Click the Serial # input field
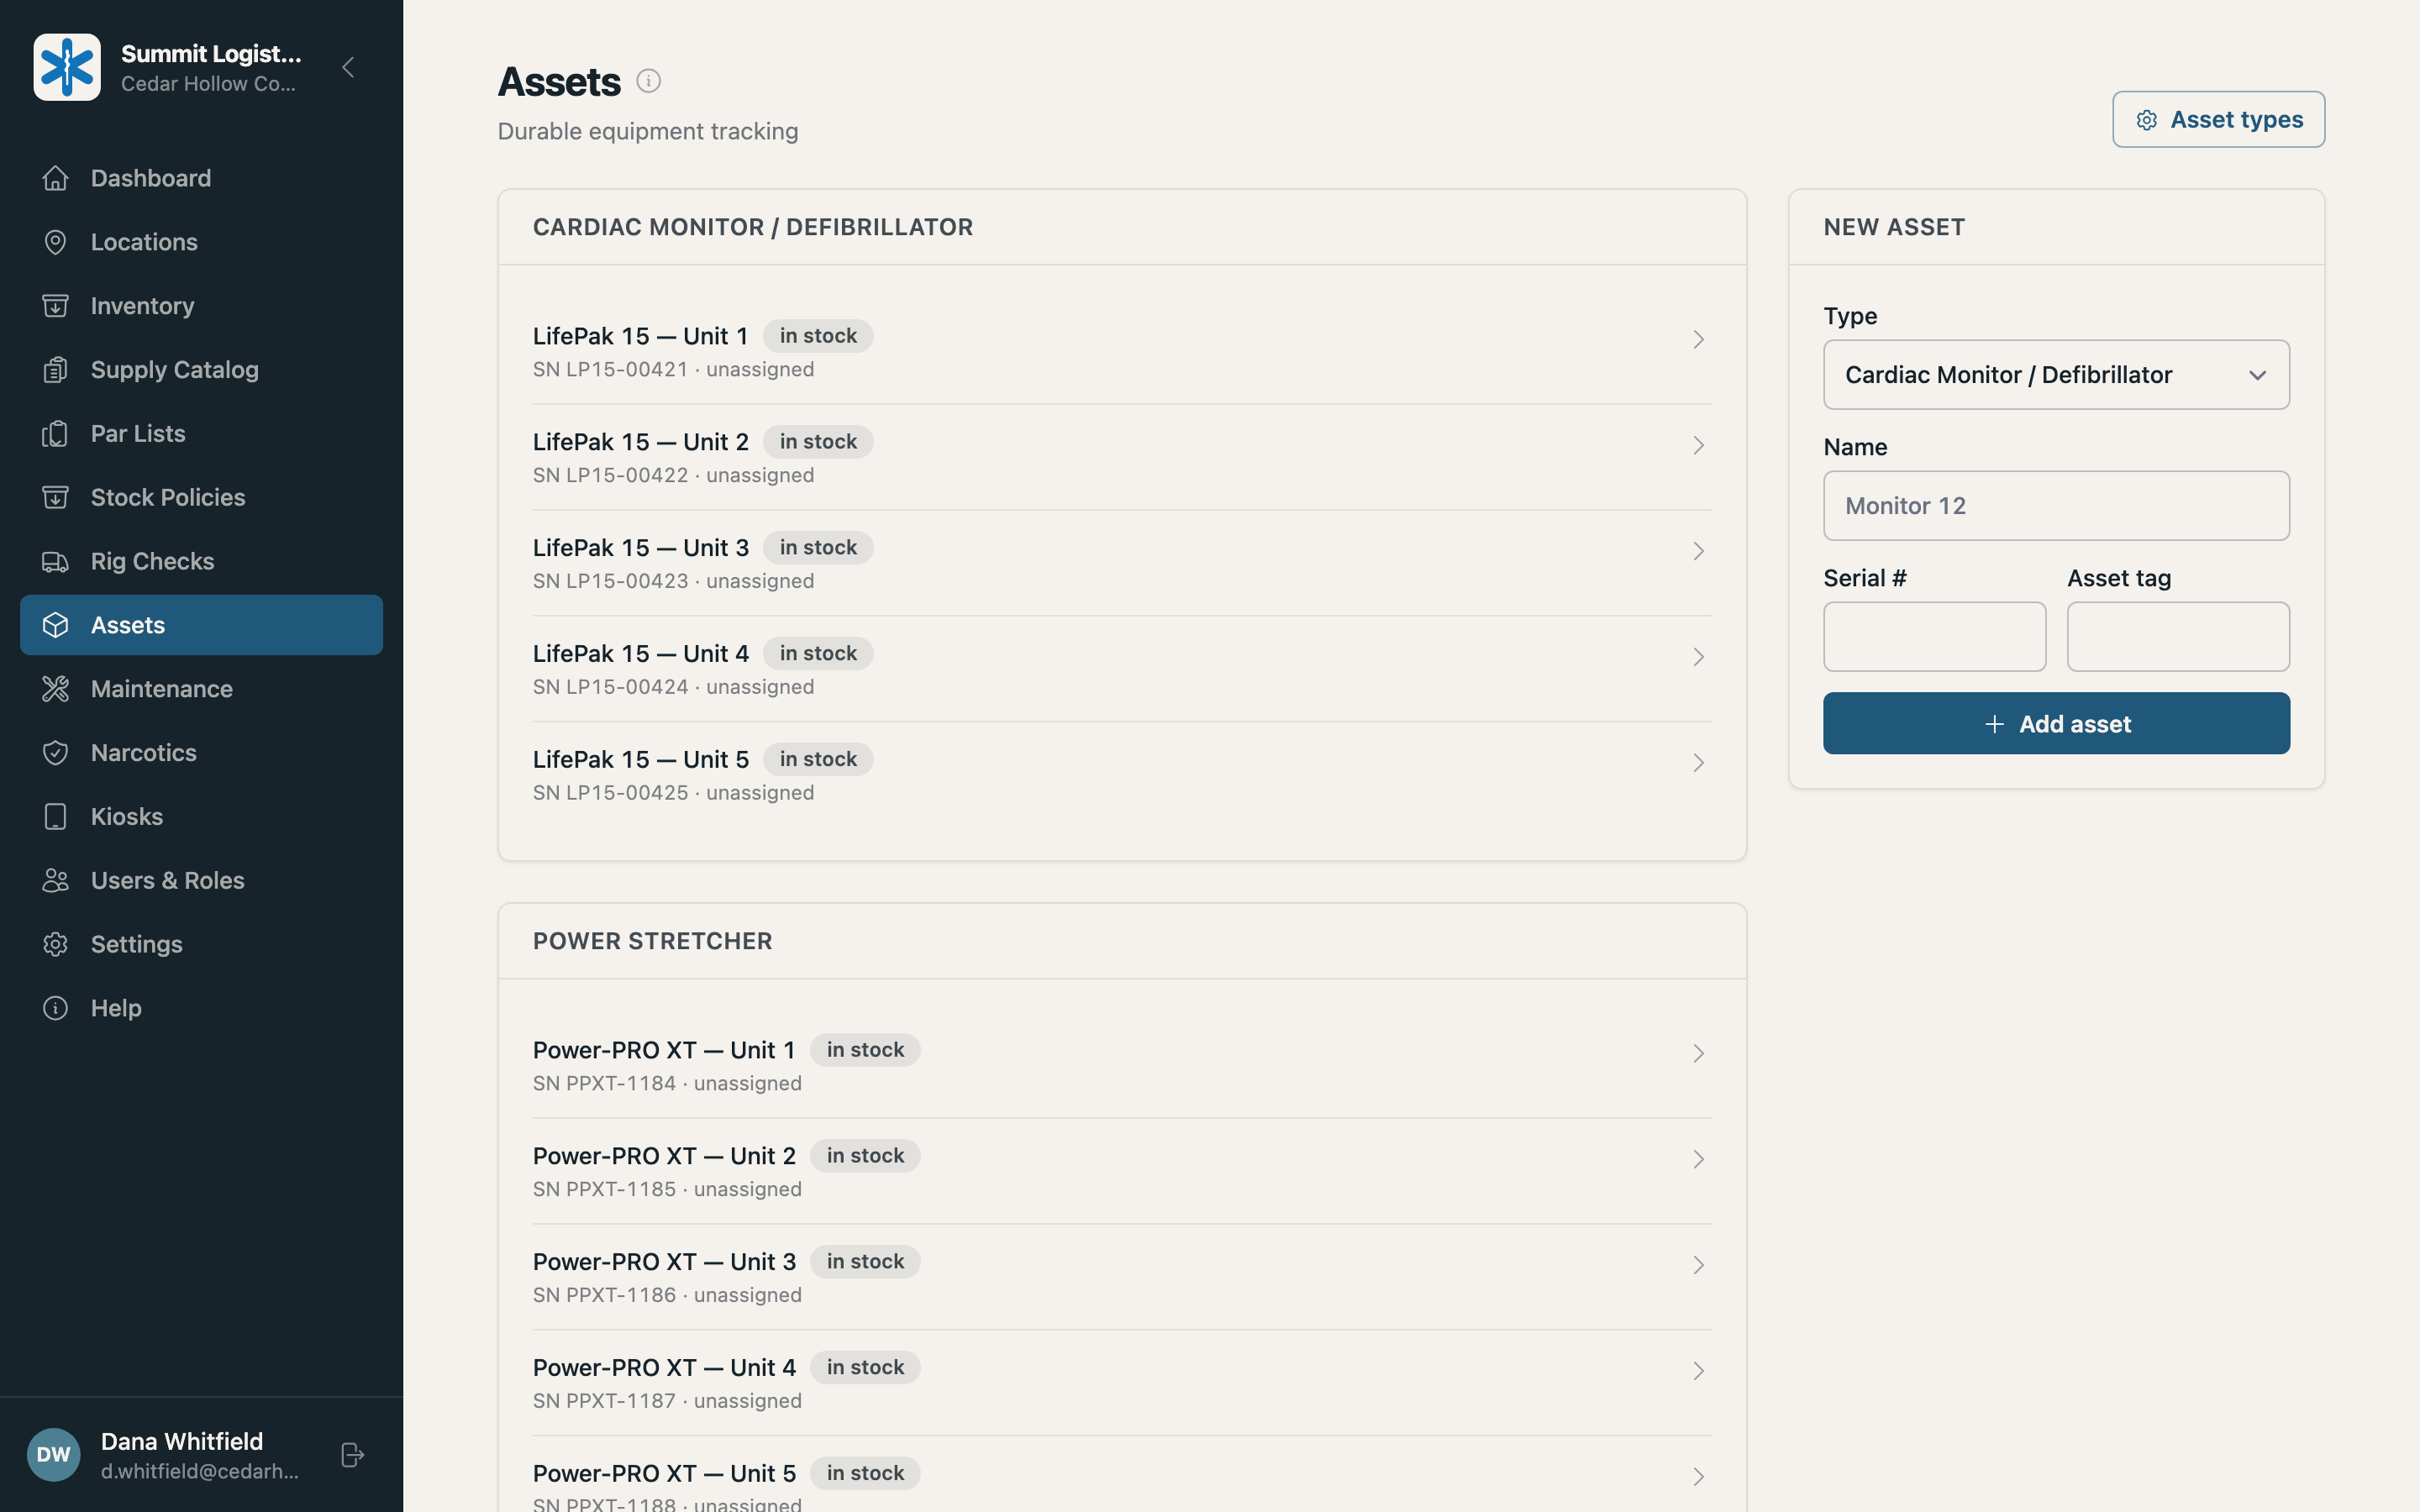The height and width of the screenshot is (1512, 2420). pyautogui.click(x=1934, y=637)
